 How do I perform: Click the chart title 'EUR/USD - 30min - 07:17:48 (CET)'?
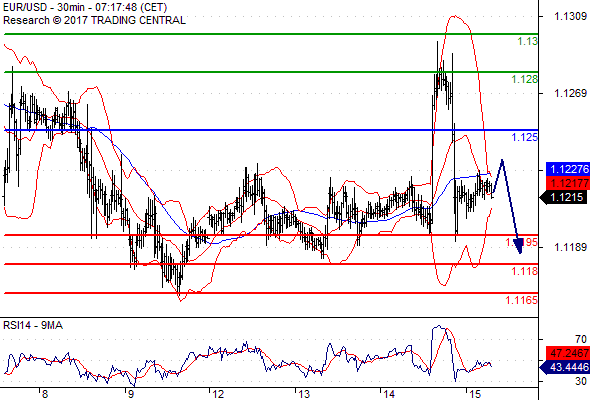85,7
